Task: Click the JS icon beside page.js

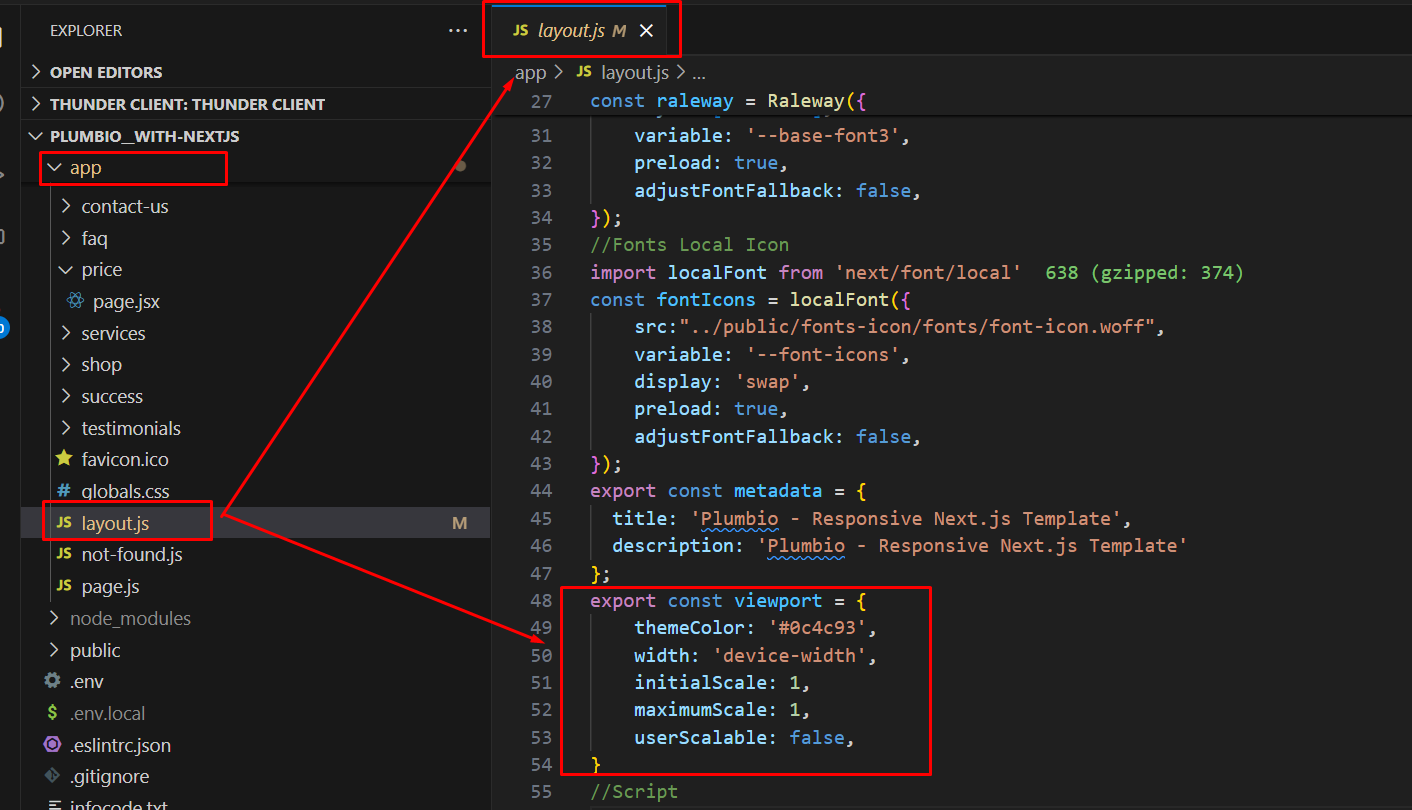Action: click(64, 586)
